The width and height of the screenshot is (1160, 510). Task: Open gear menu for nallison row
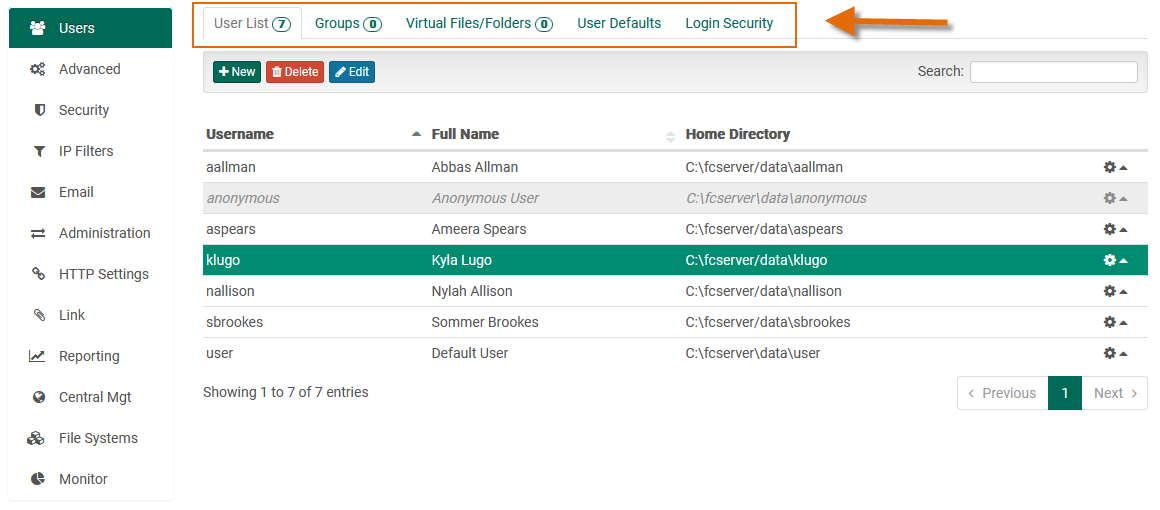(1115, 292)
